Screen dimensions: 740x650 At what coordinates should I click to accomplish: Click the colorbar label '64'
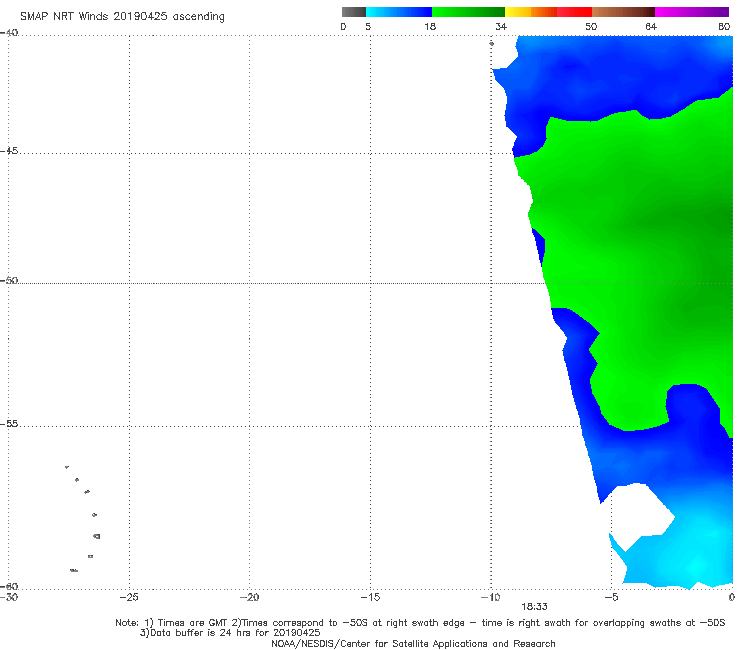point(651,27)
